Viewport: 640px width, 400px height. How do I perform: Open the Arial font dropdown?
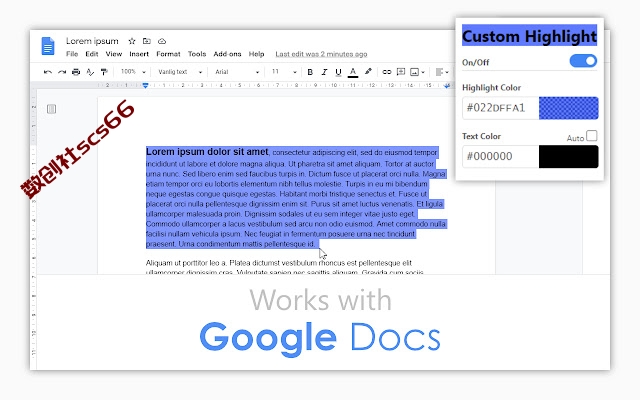[237, 72]
